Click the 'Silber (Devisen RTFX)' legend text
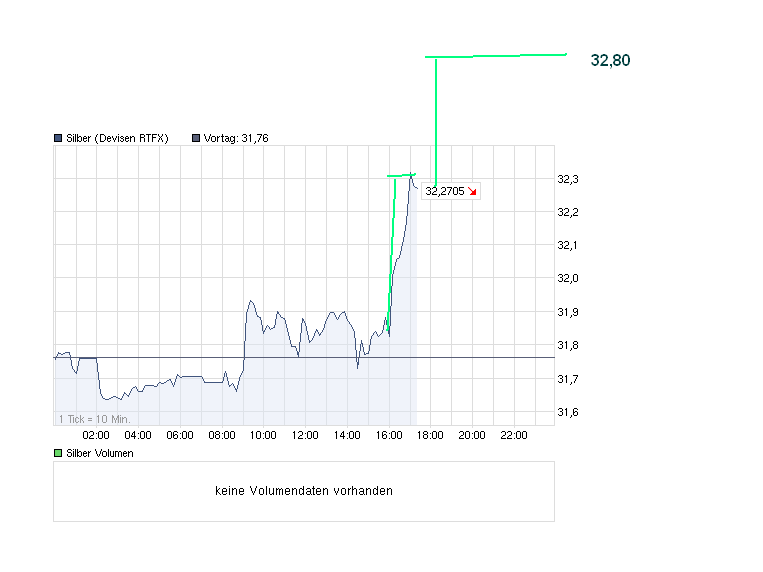This screenshot has height=572, width=763. click(x=117, y=138)
